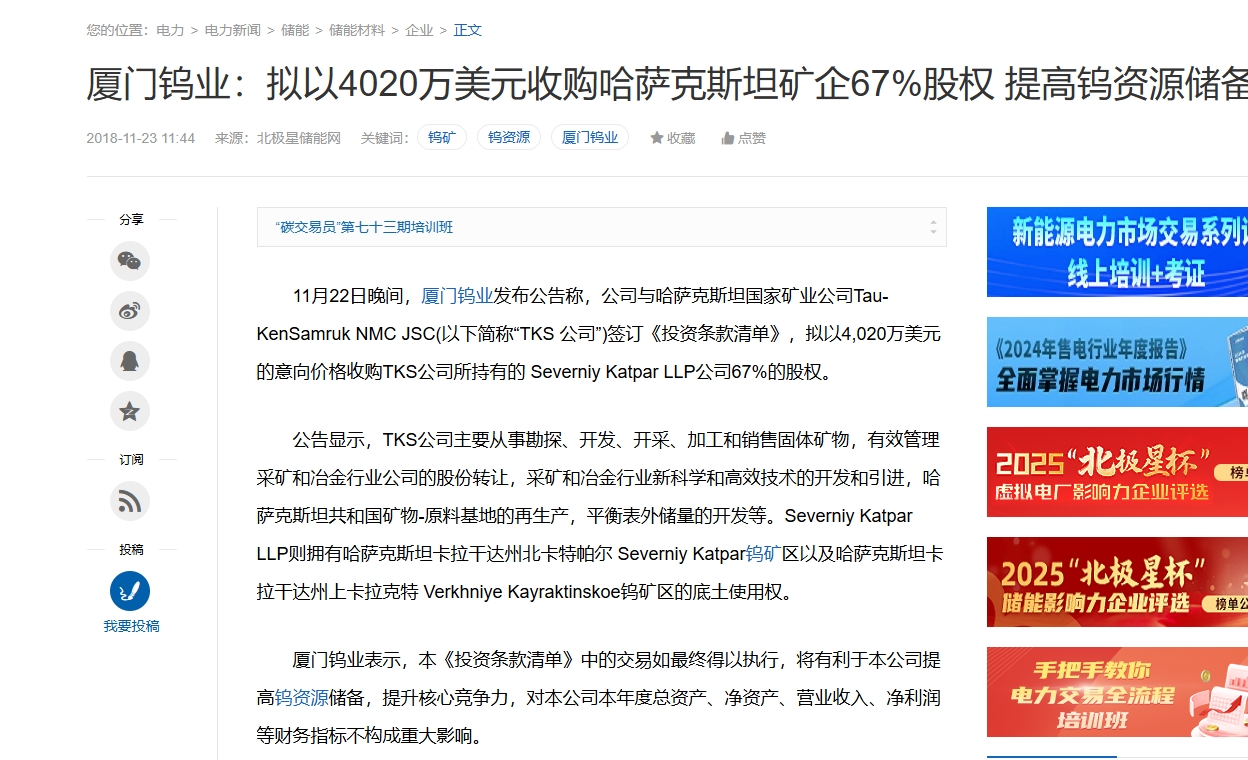
Task: Click the scroller arrows on training notice bar
Action: pos(933,227)
